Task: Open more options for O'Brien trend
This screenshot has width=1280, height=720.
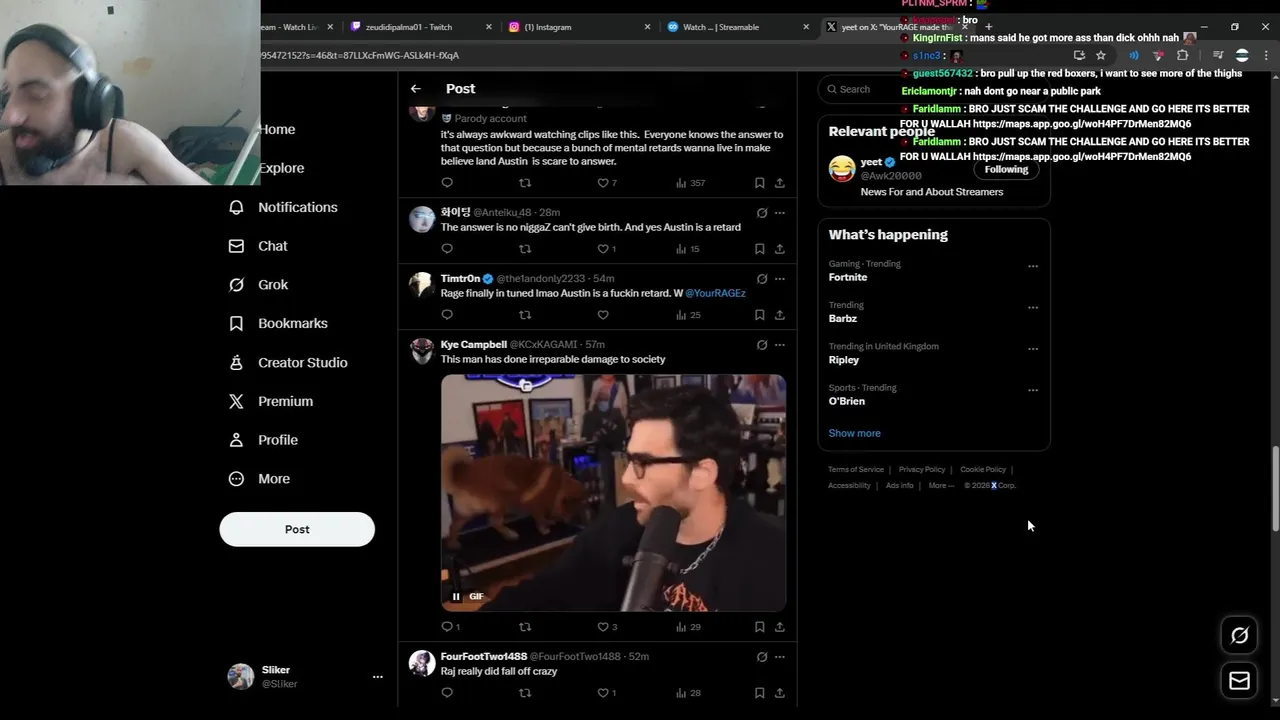Action: coord(1033,390)
